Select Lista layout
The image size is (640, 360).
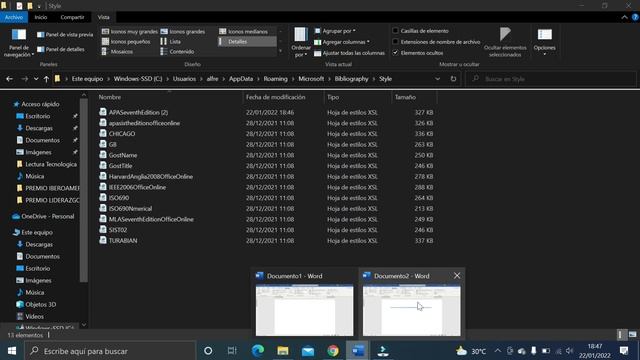click(171, 42)
